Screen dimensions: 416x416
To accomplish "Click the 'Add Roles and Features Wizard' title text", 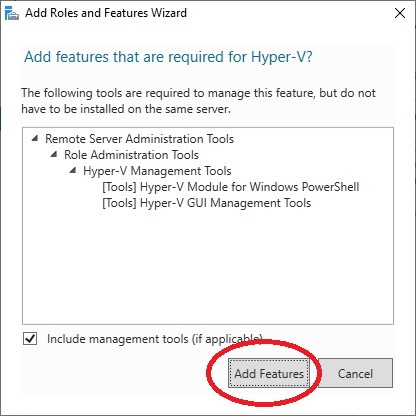I will click(106, 13).
